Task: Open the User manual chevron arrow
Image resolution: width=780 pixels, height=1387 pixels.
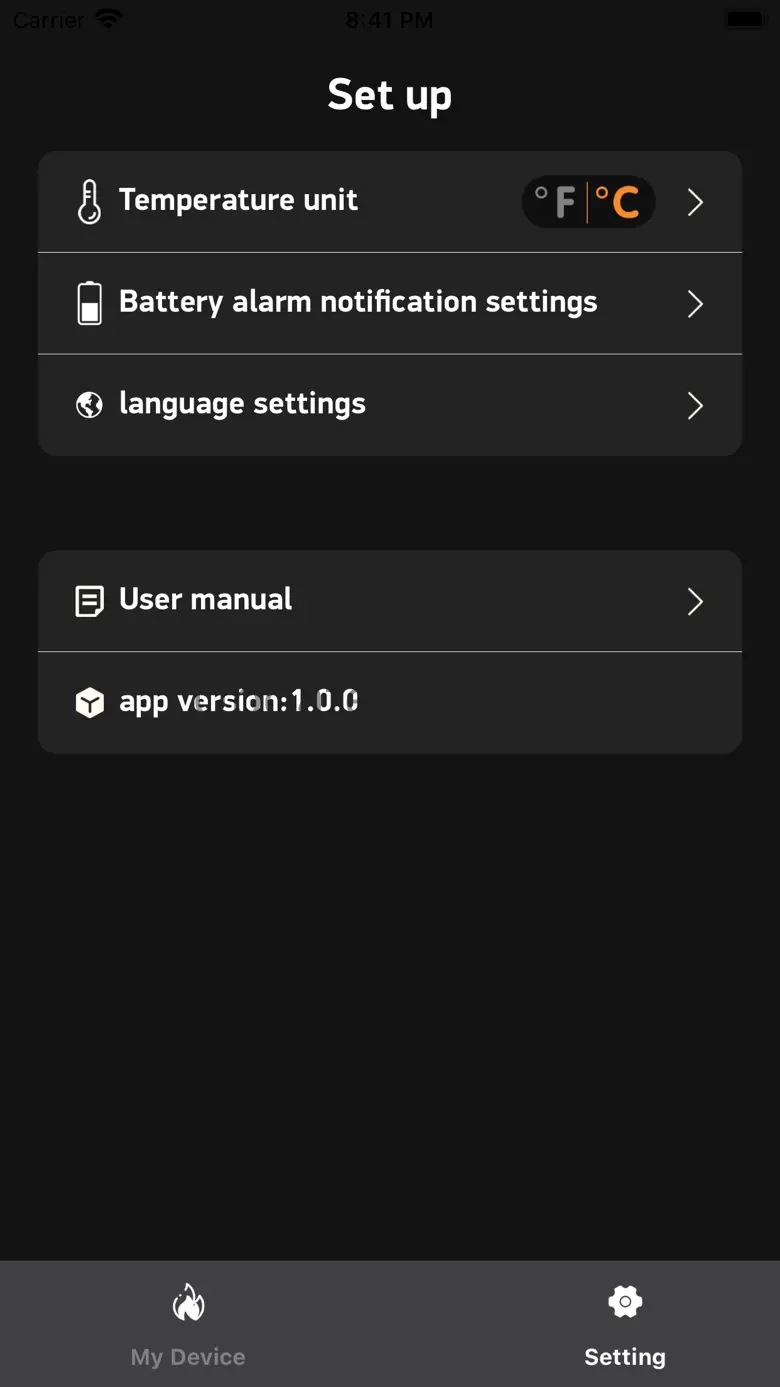Action: tap(695, 601)
